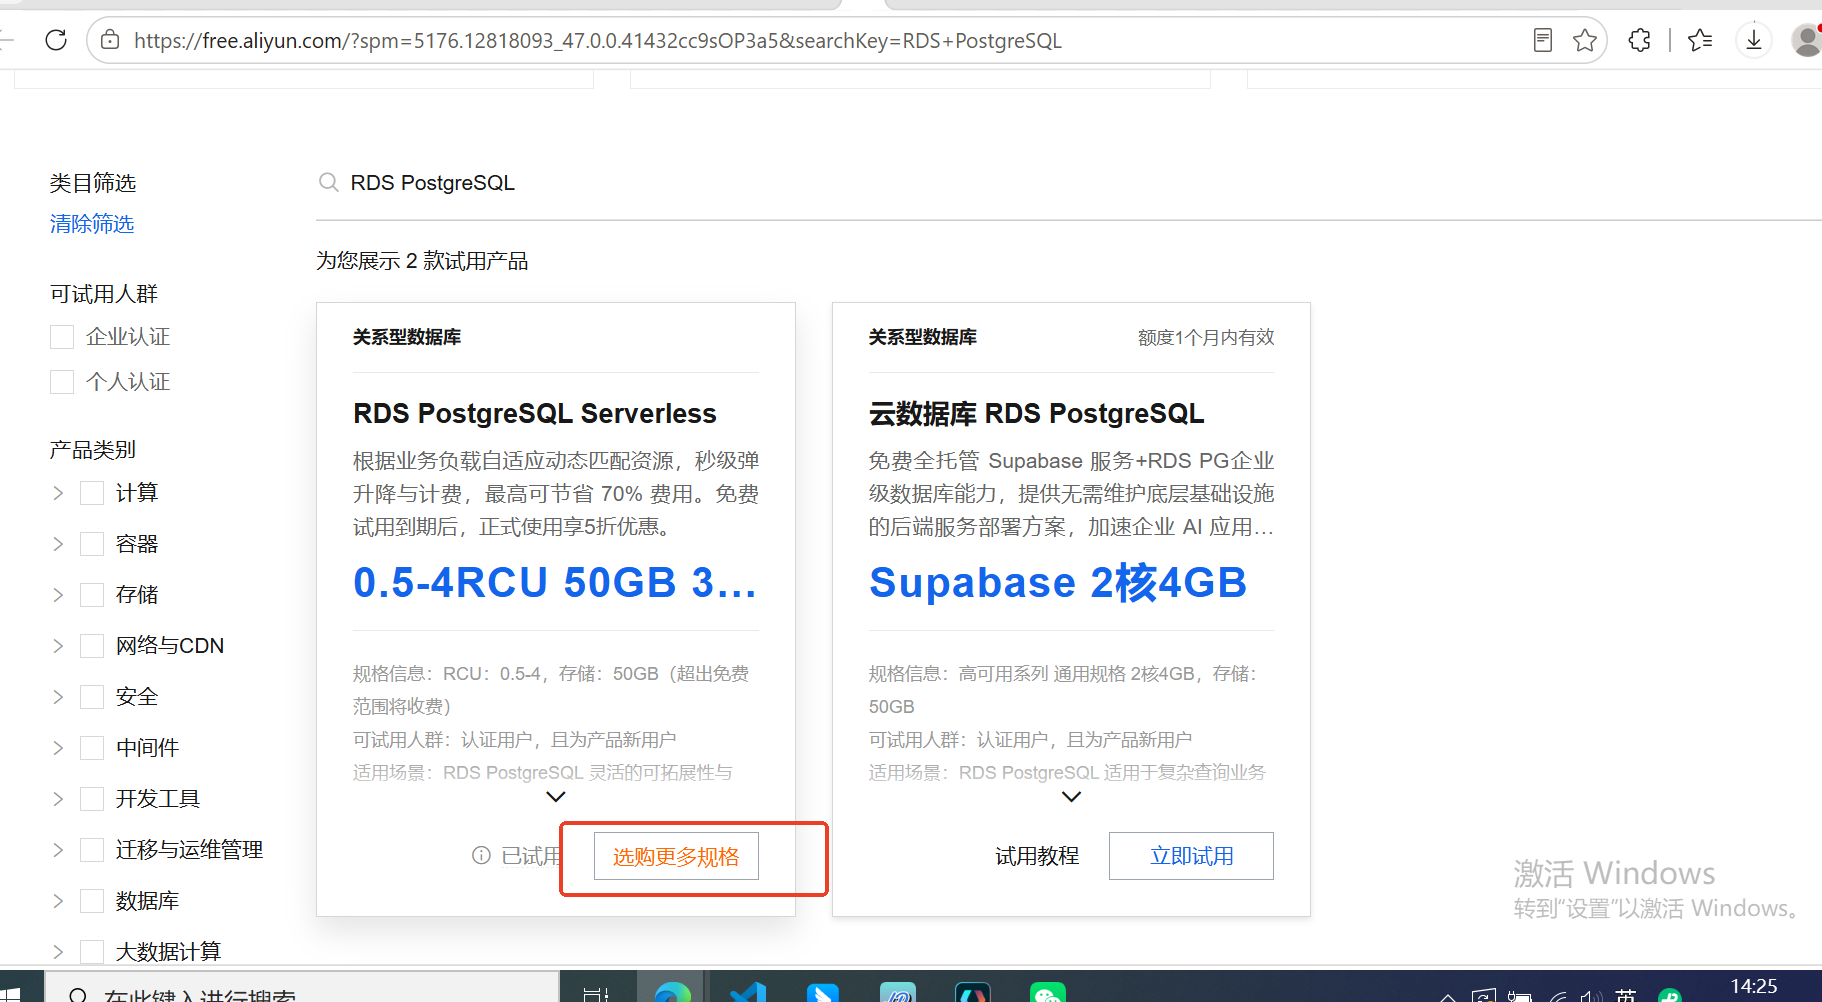Open the 试用教程 link

[1037, 856]
